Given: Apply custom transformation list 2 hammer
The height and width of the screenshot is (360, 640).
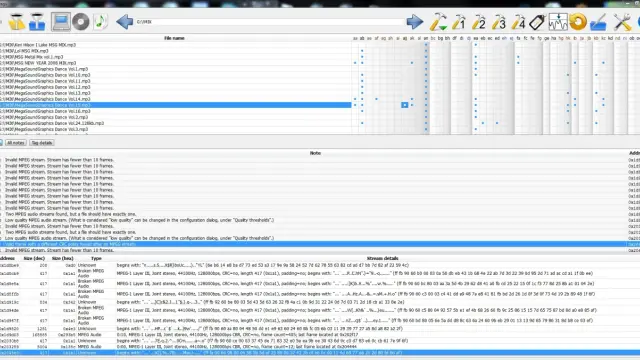Looking at the screenshot, I should tap(478, 22).
